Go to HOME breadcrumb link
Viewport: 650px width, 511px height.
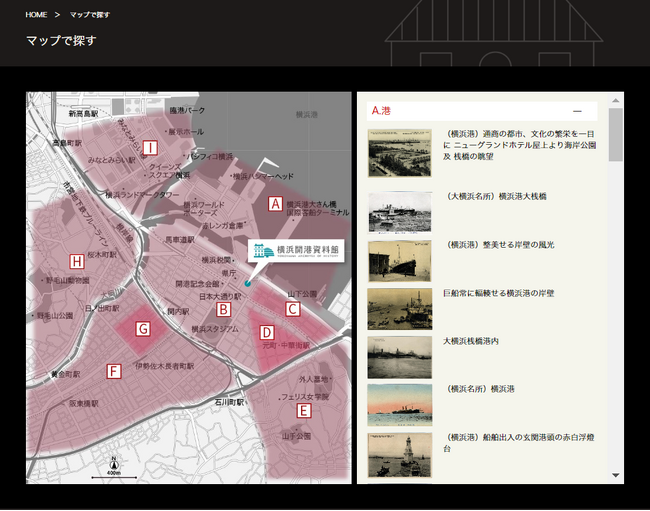(x=36, y=15)
